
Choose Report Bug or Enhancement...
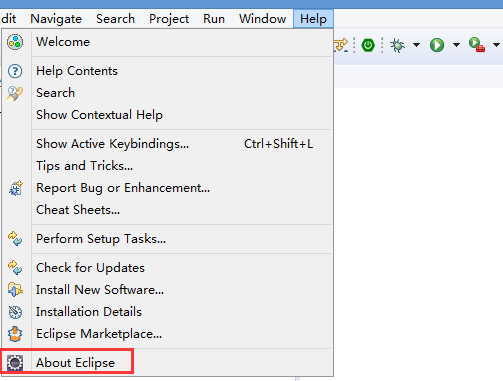[x=167, y=188]
